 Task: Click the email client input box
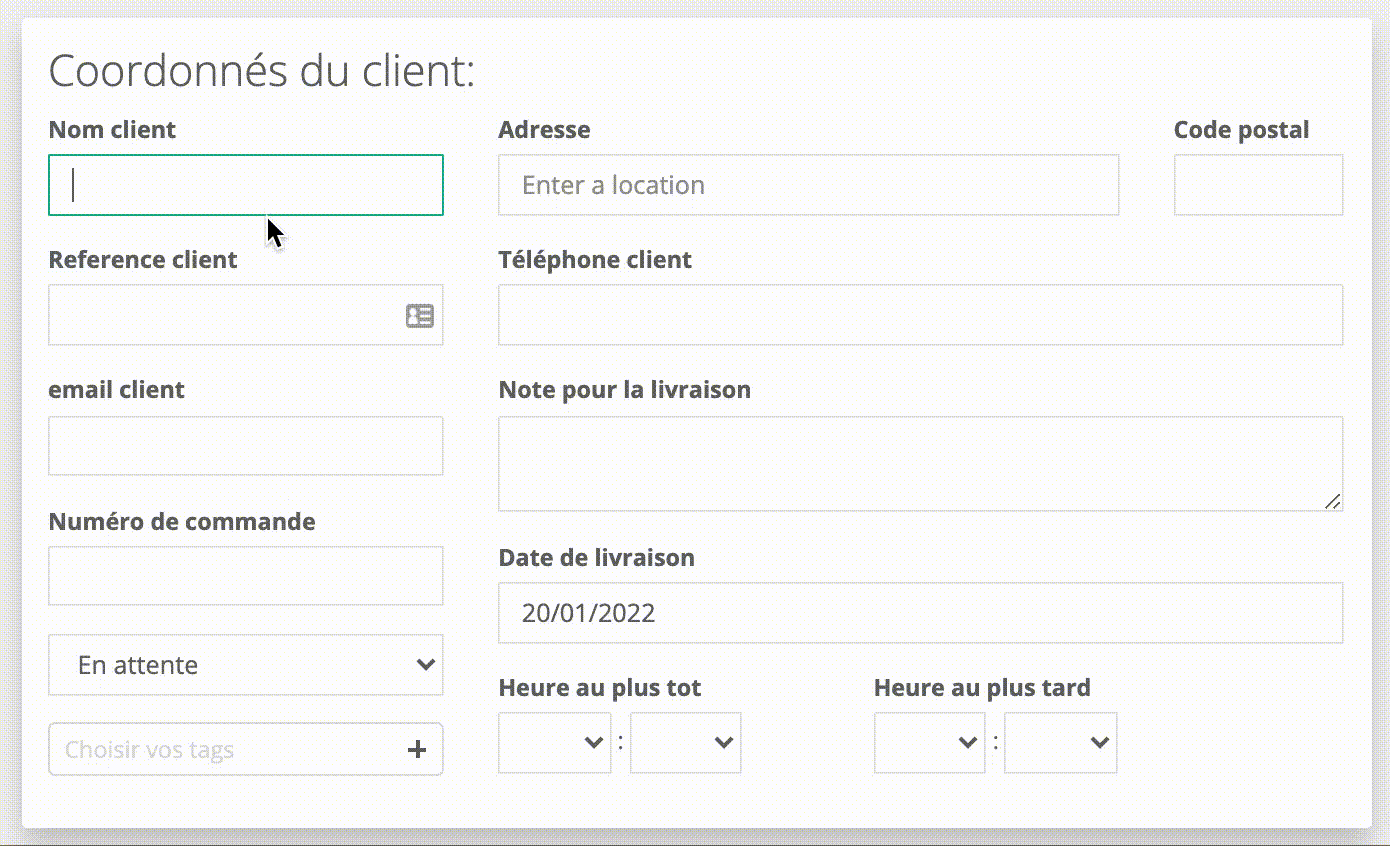tap(246, 446)
